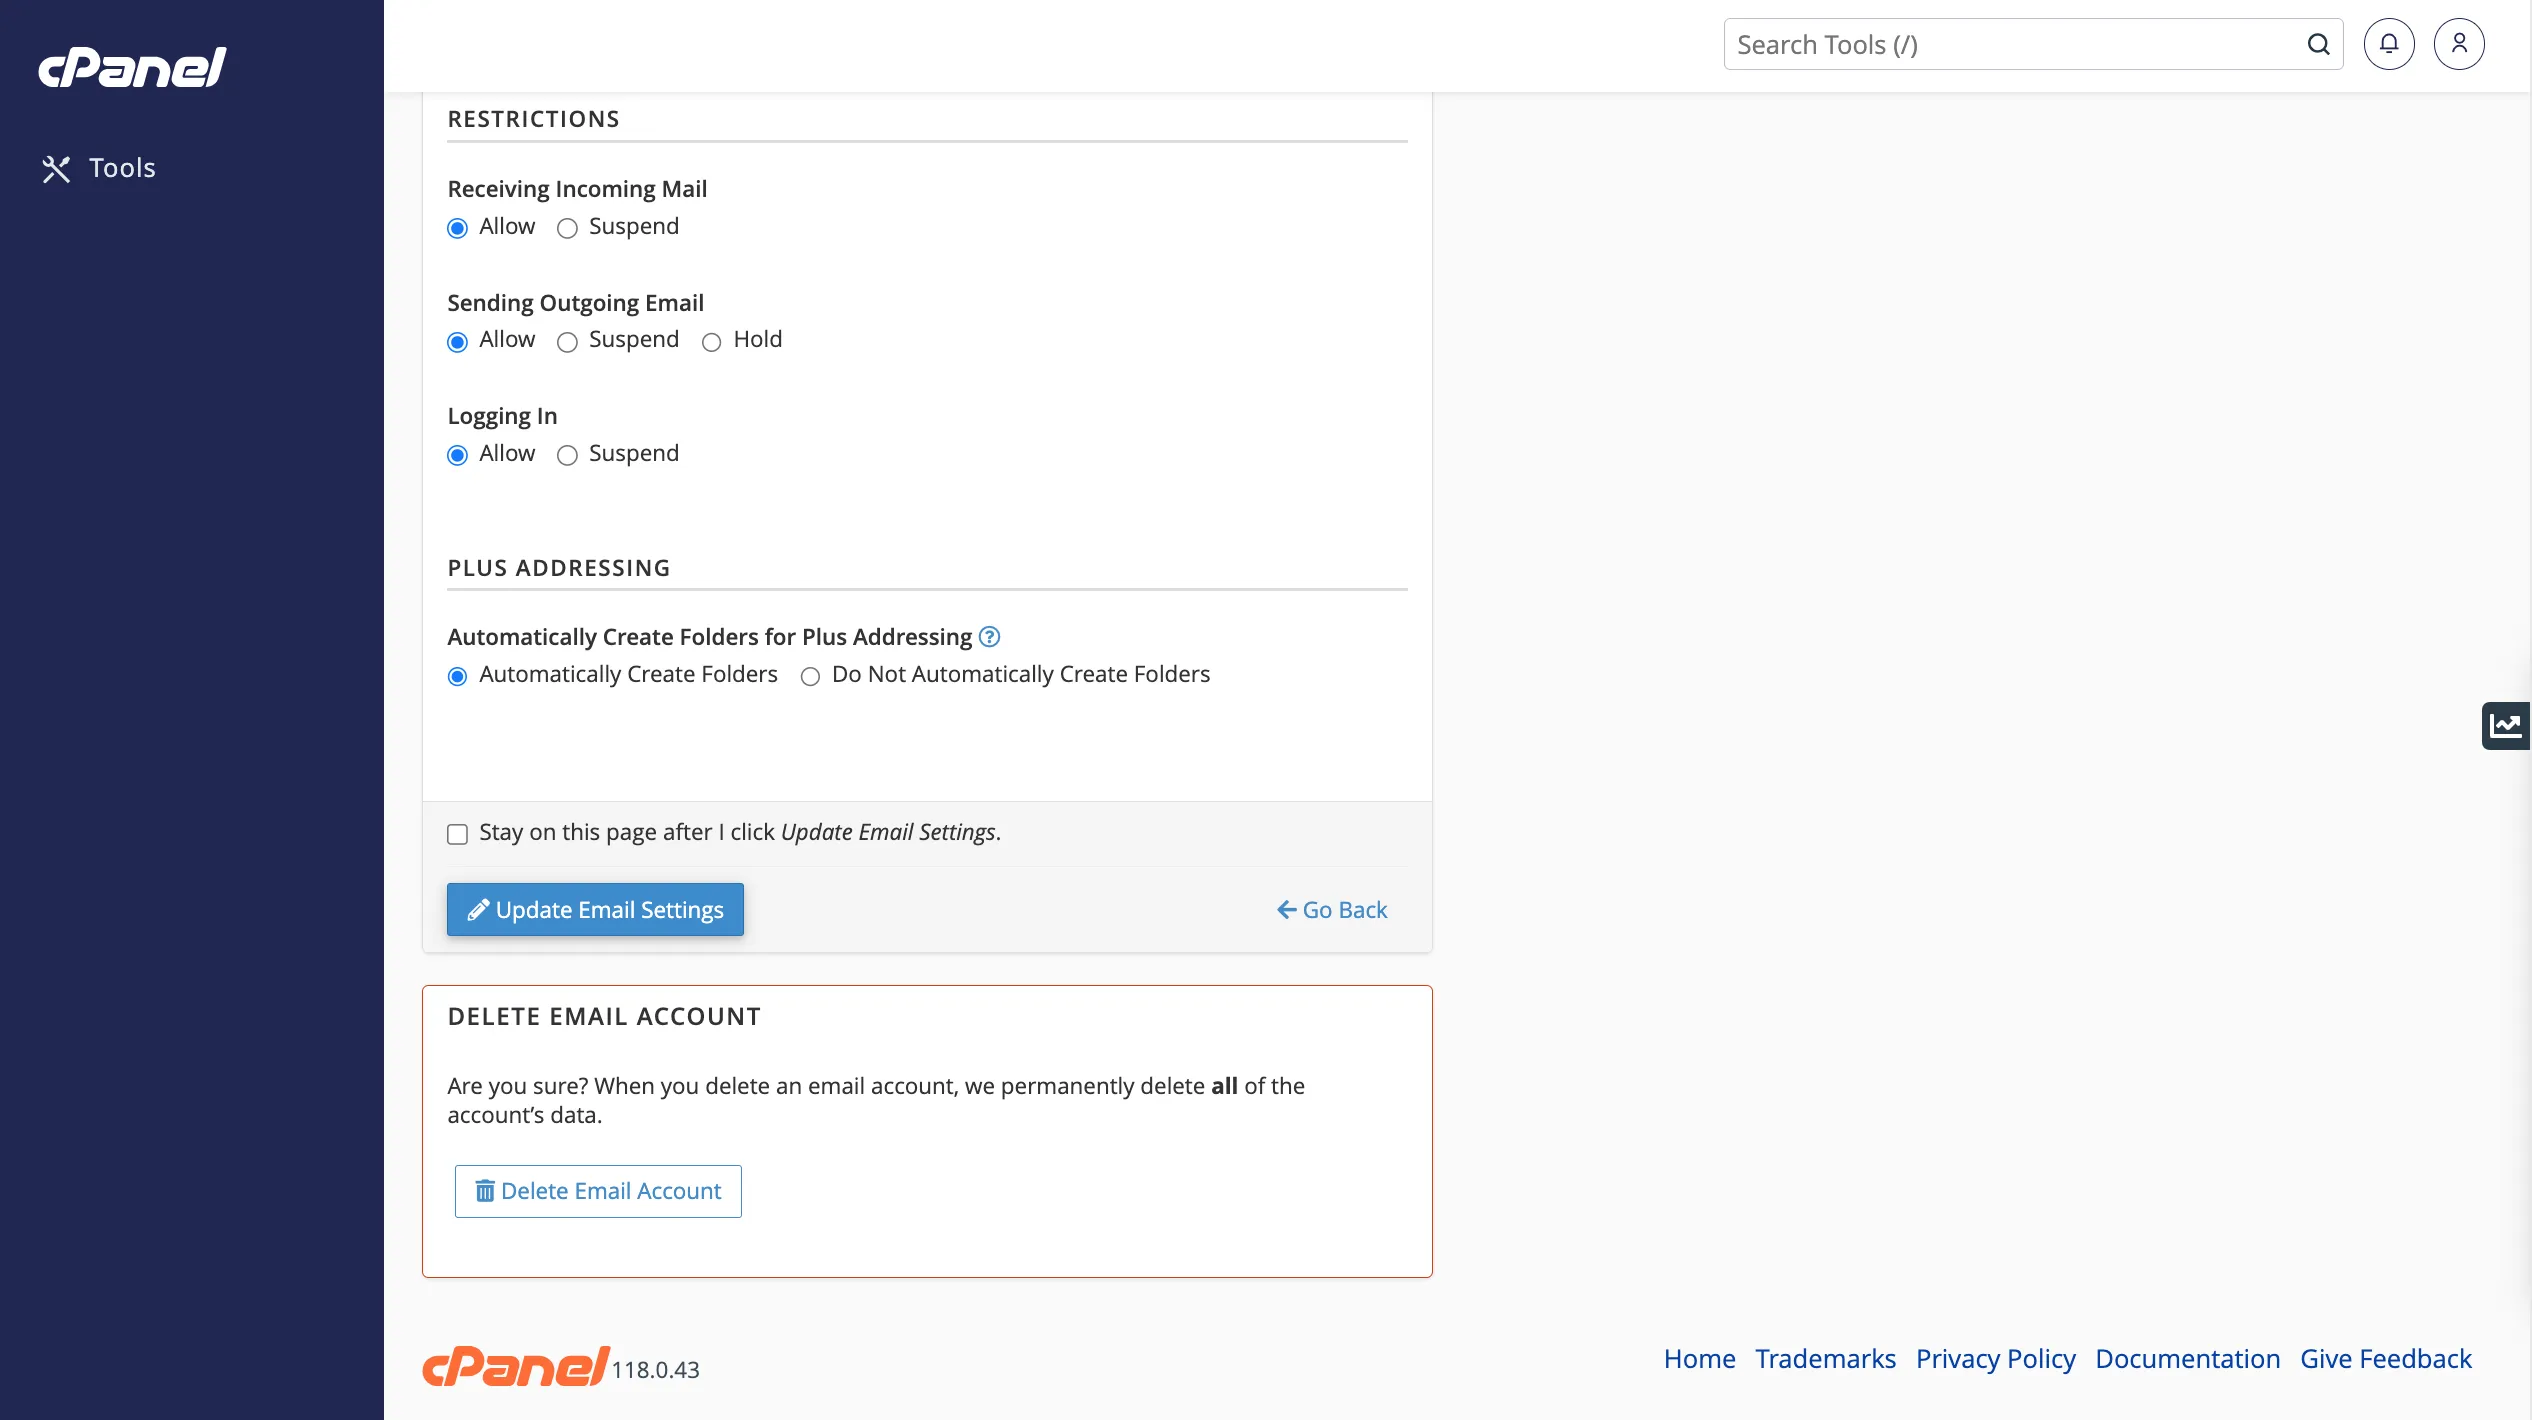Click the orange cPanel footer logo
The height and width of the screenshot is (1420, 2532).
(516, 1366)
